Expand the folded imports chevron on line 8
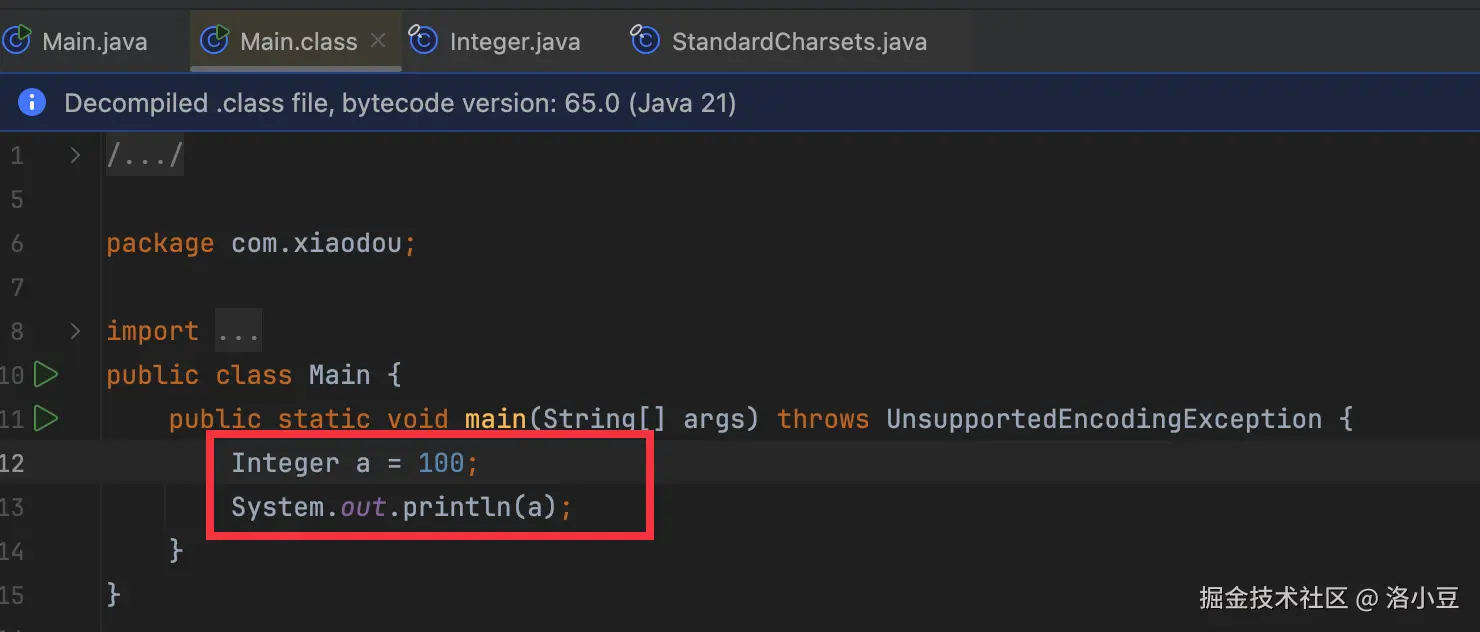Screen dimensions: 1480x632 [75, 330]
